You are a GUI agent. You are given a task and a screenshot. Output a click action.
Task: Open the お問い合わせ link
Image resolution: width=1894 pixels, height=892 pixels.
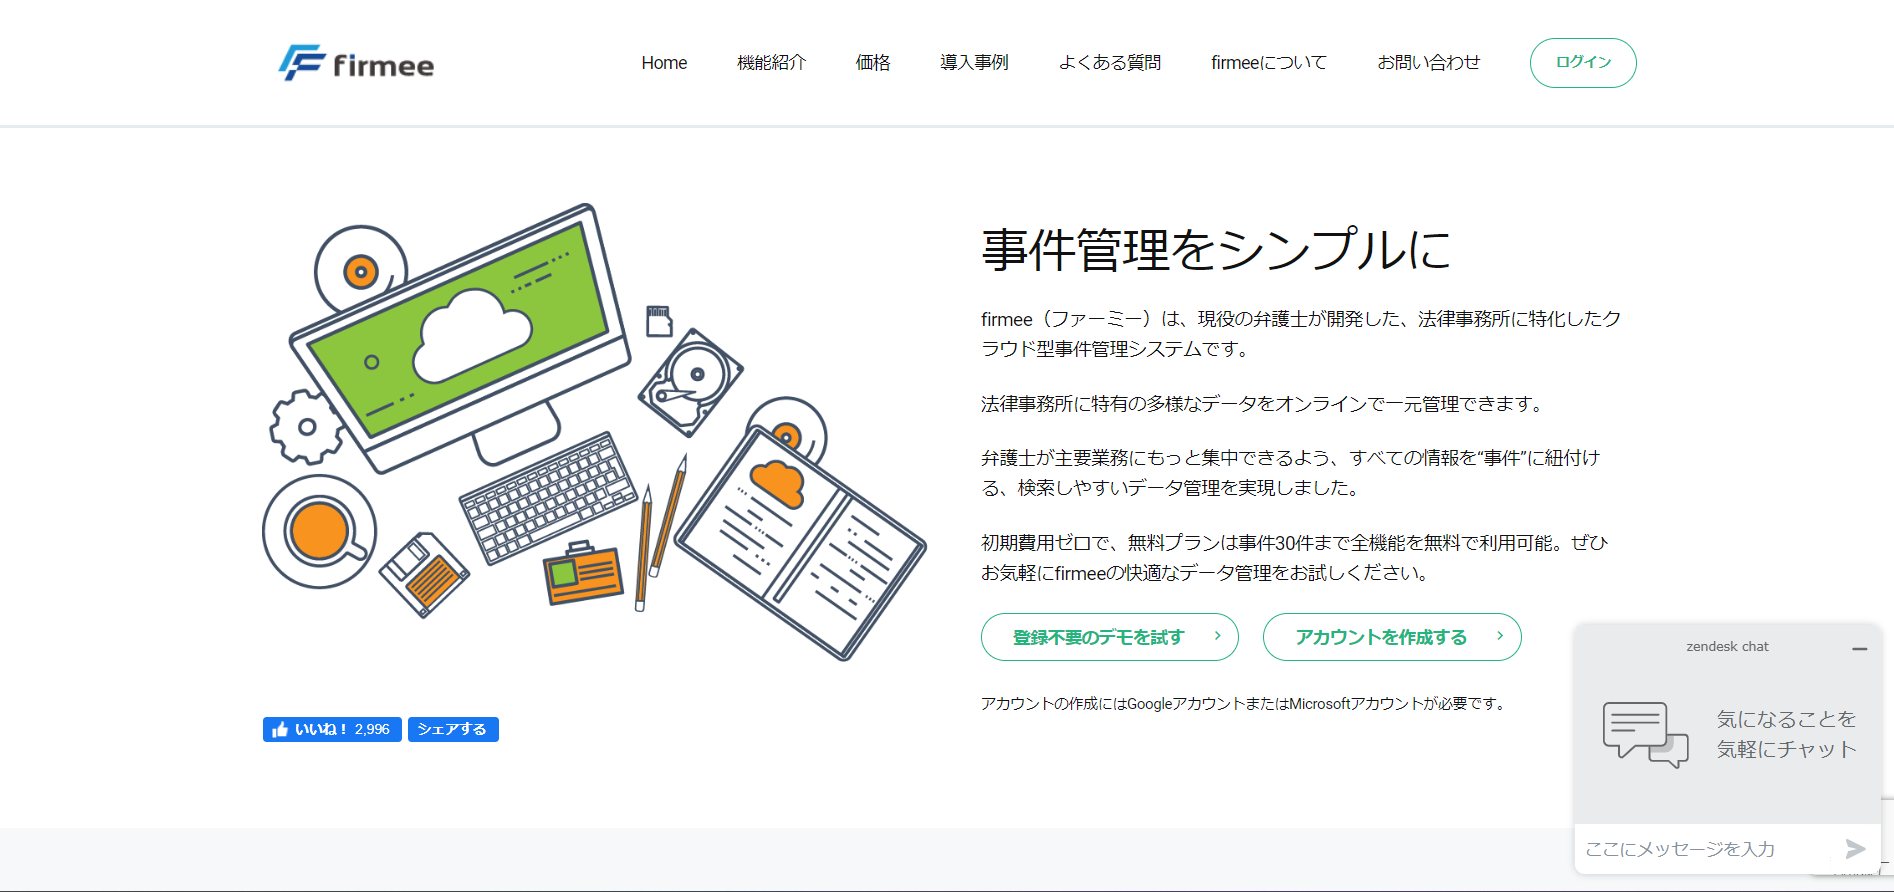tap(1428, 63)
